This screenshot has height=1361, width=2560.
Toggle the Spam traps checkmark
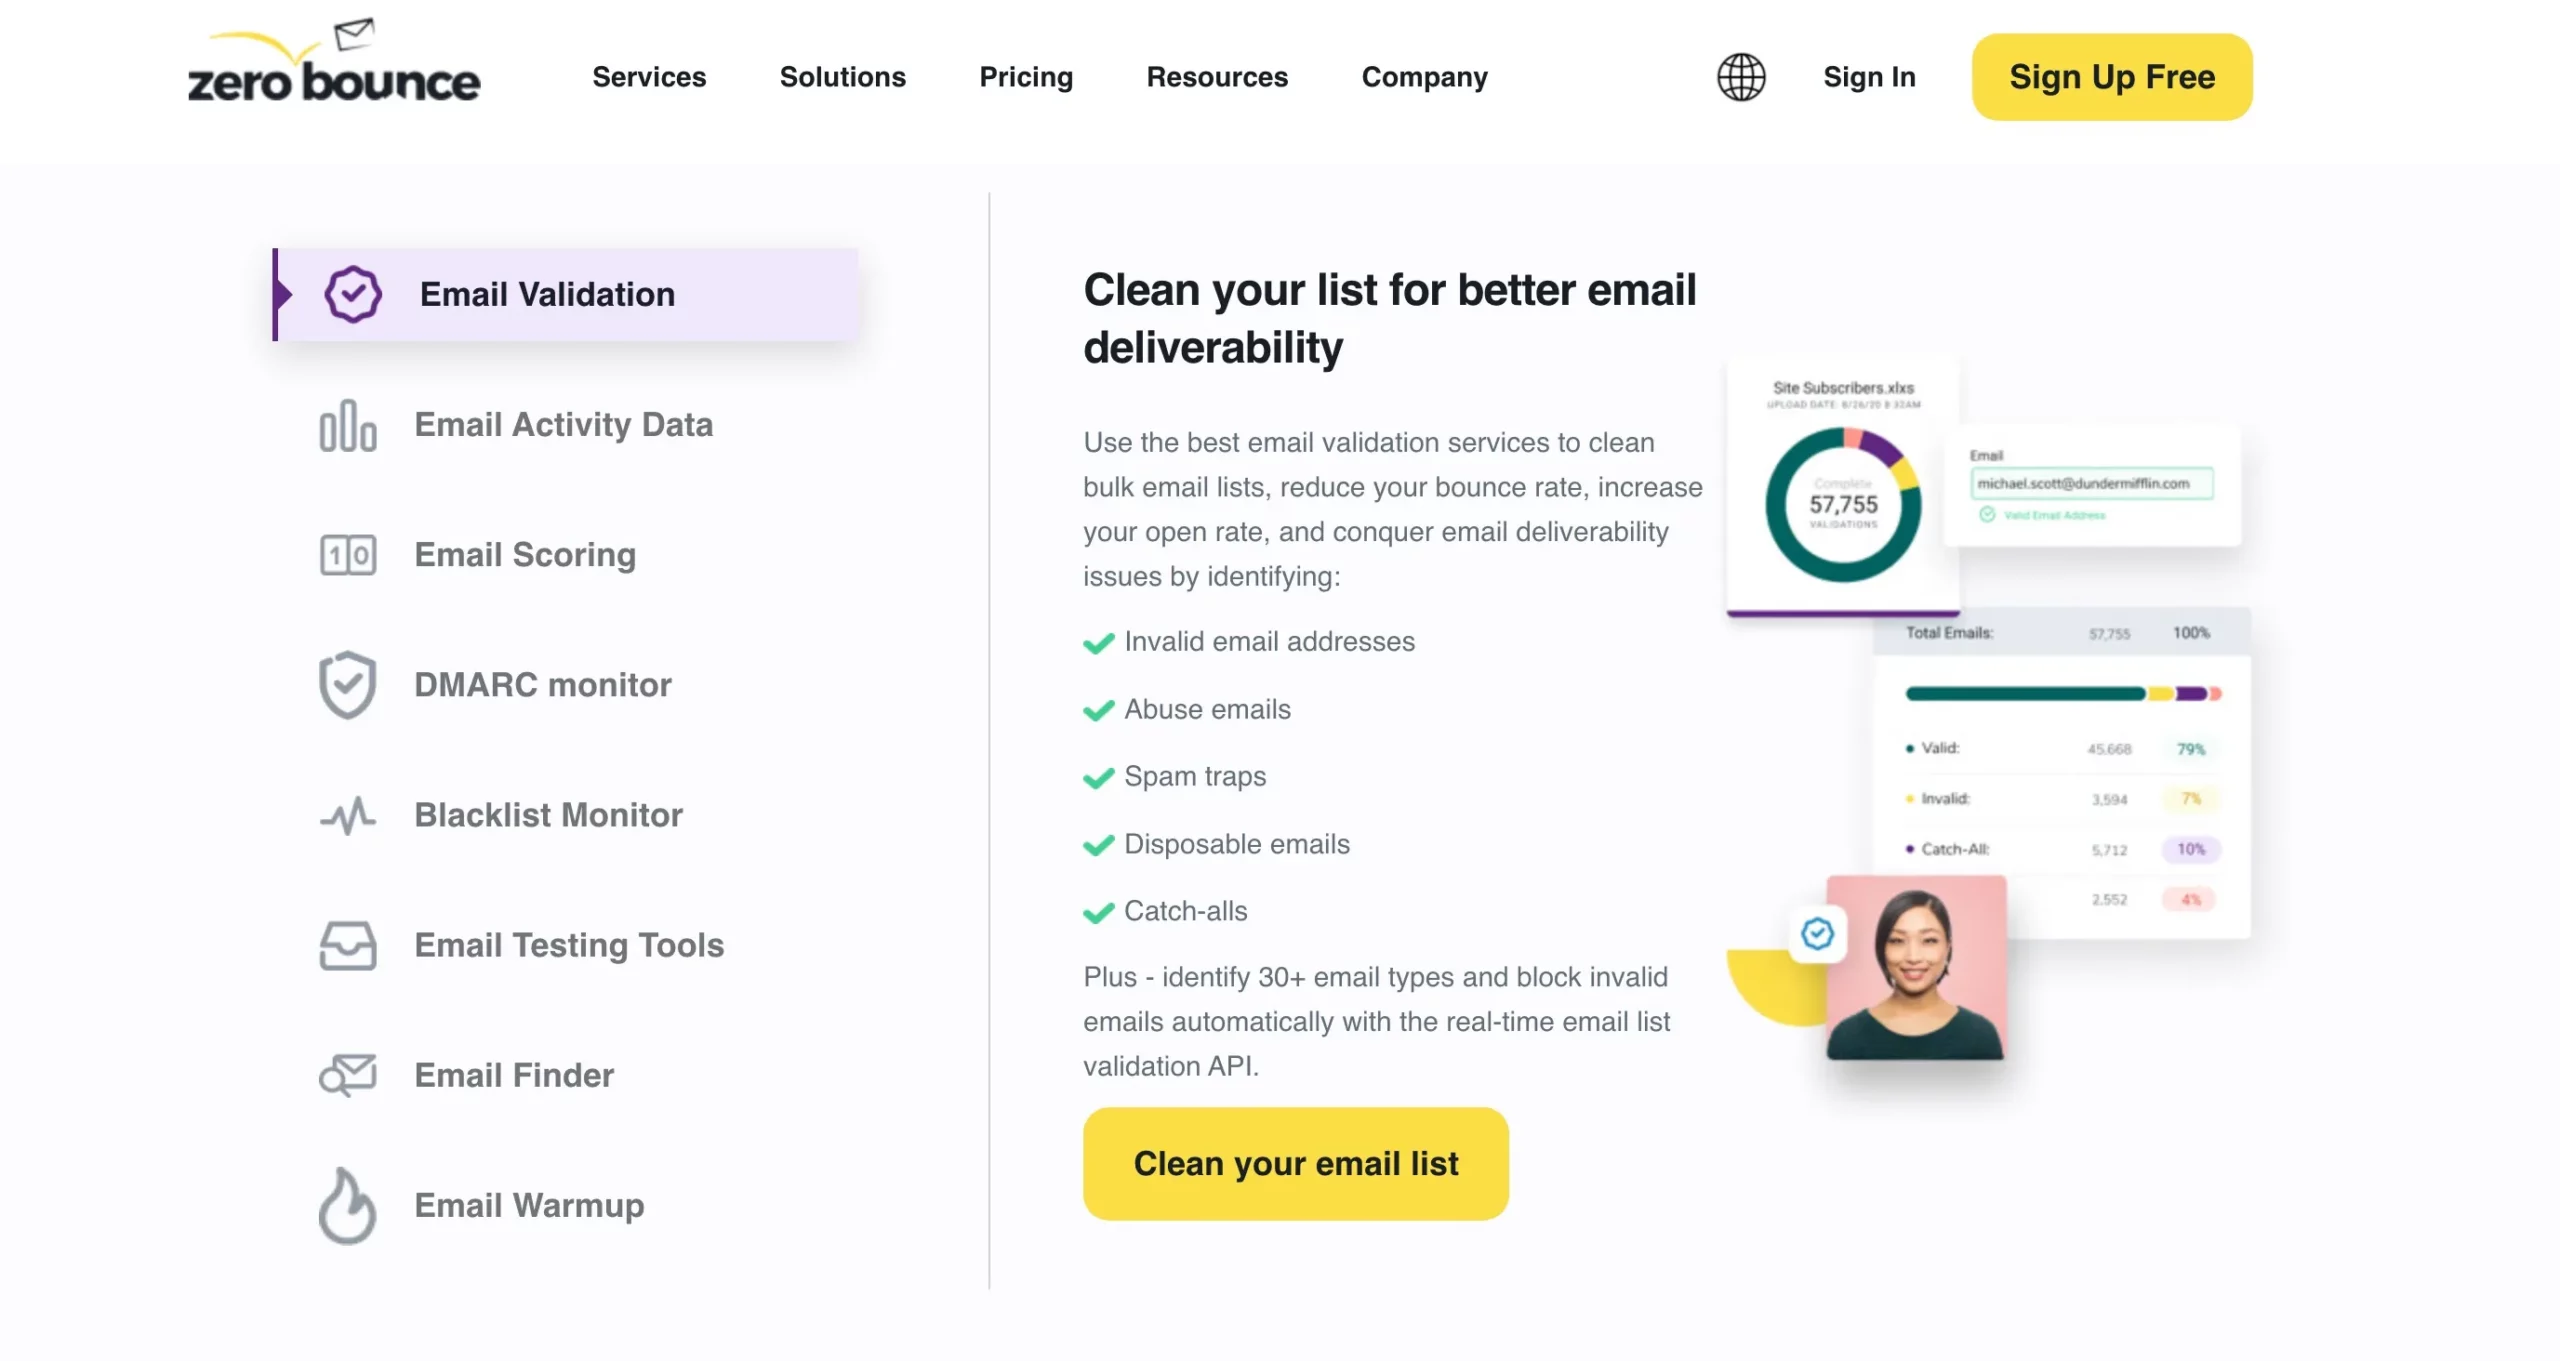(x=1097, y=777)
